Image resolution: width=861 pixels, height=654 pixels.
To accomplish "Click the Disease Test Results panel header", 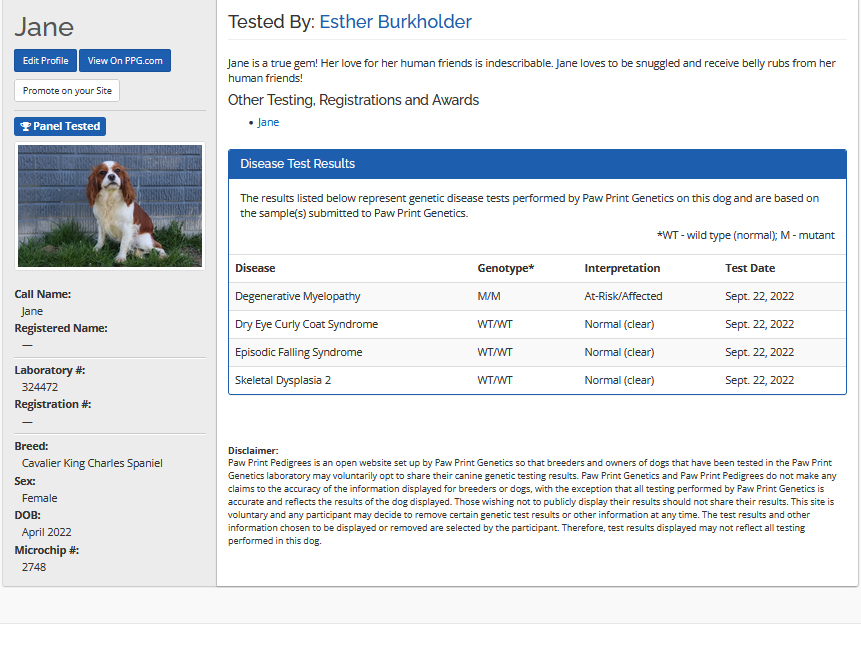I will pos(537,164).
